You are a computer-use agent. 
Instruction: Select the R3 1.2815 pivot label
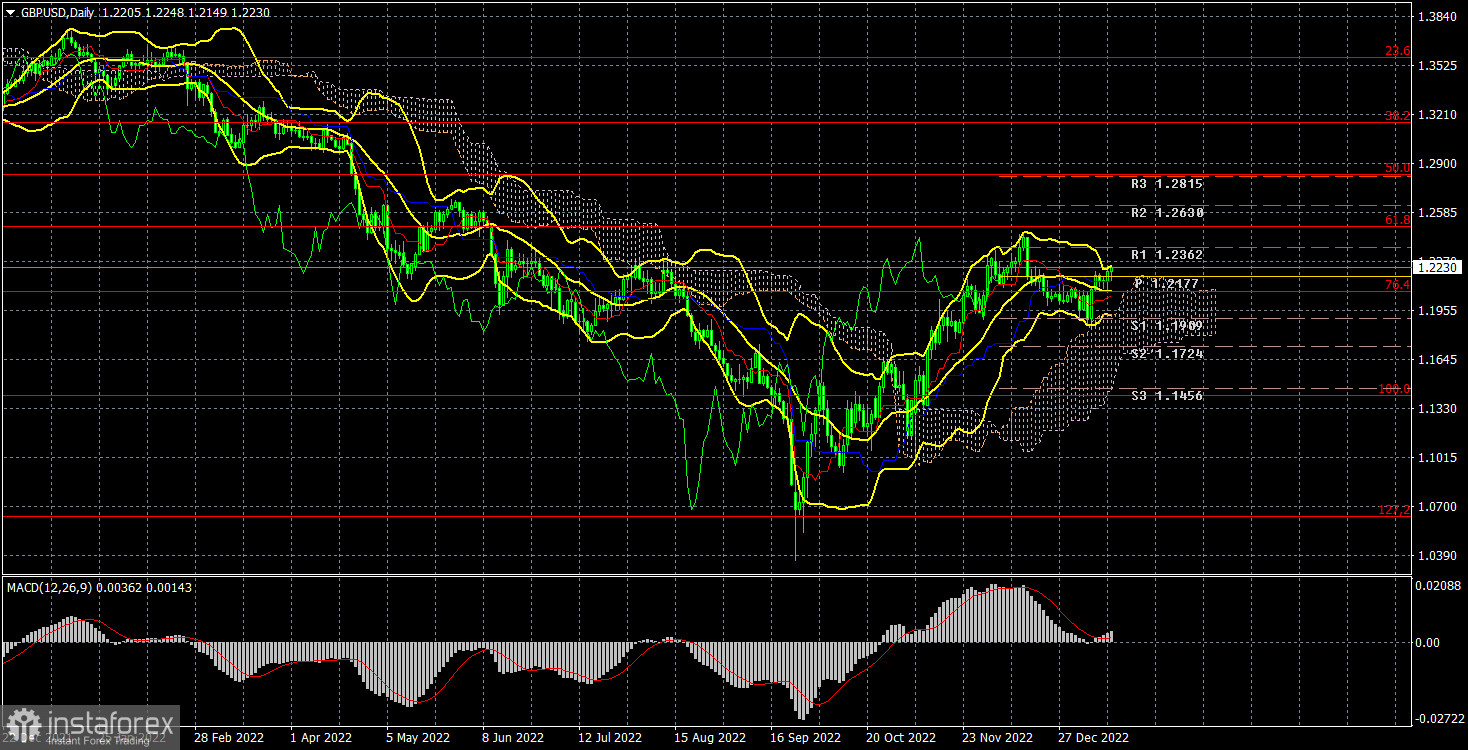1167,184
